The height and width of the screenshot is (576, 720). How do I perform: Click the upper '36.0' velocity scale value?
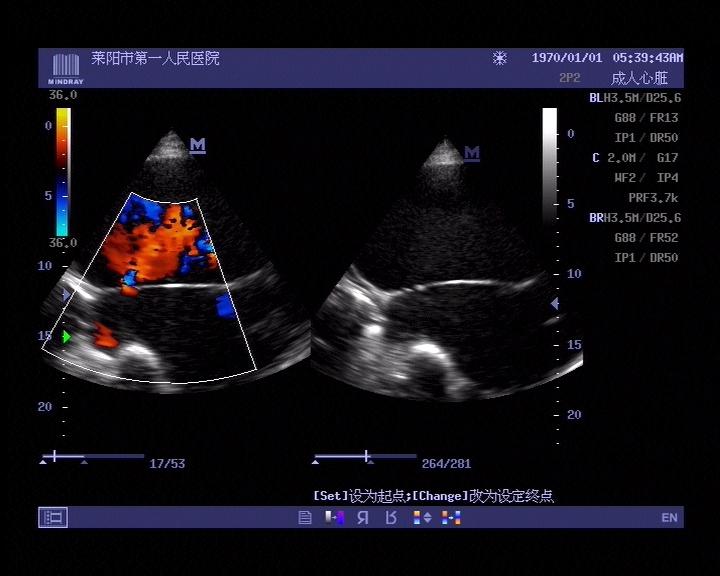63,96
